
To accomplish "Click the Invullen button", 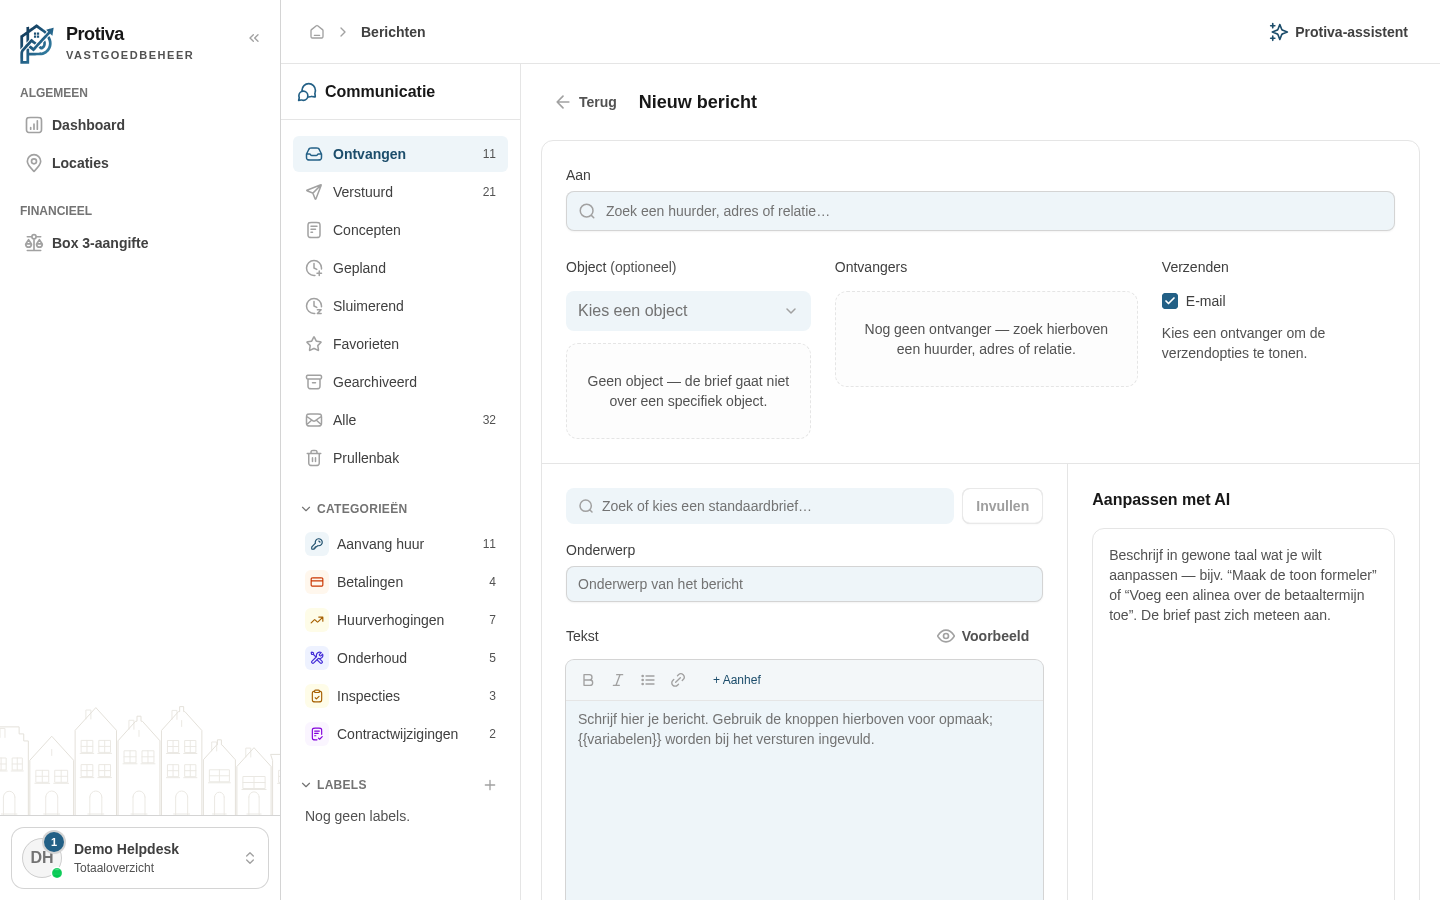I will 1002,506.
